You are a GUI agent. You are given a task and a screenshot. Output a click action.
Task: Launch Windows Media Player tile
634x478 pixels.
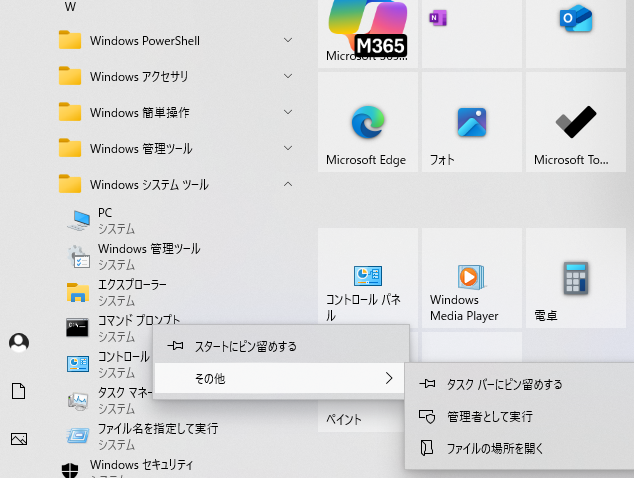click(x=471, y=278)
